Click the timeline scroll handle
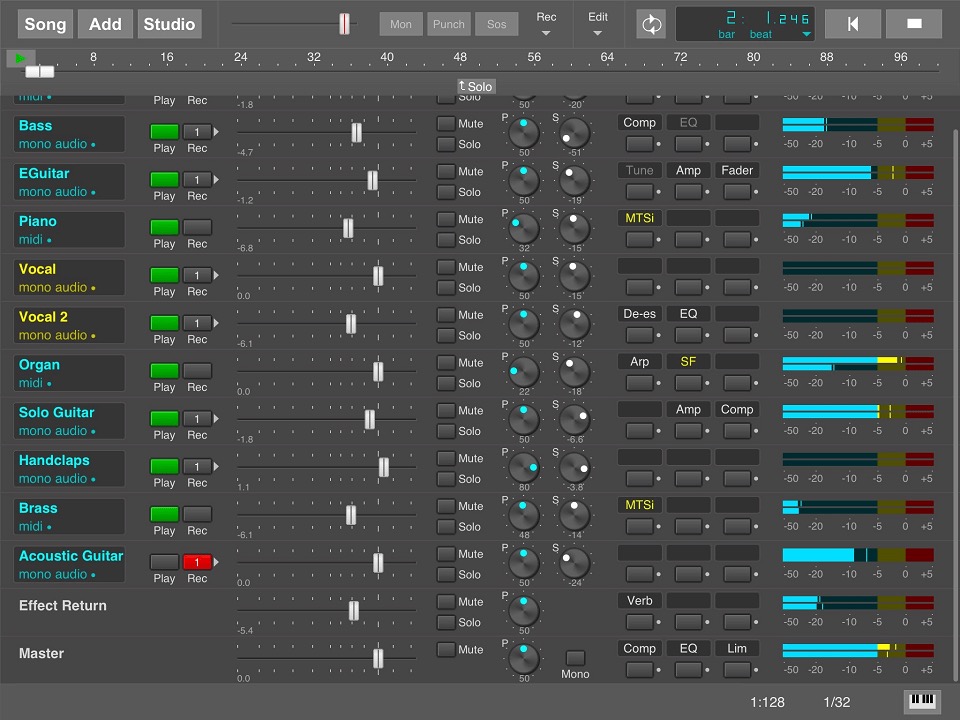The height and width of the screenshot is (720, 960). [40, 72]
